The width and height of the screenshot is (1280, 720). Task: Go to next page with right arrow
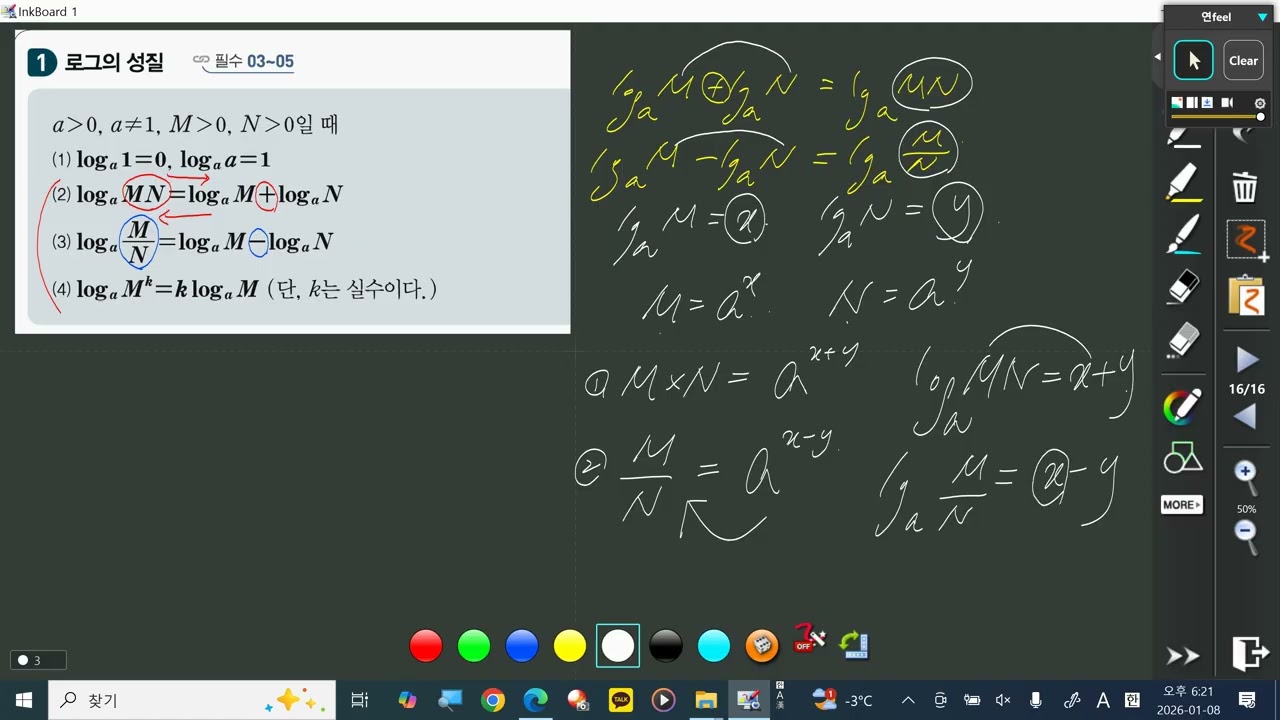[1246, 359]
